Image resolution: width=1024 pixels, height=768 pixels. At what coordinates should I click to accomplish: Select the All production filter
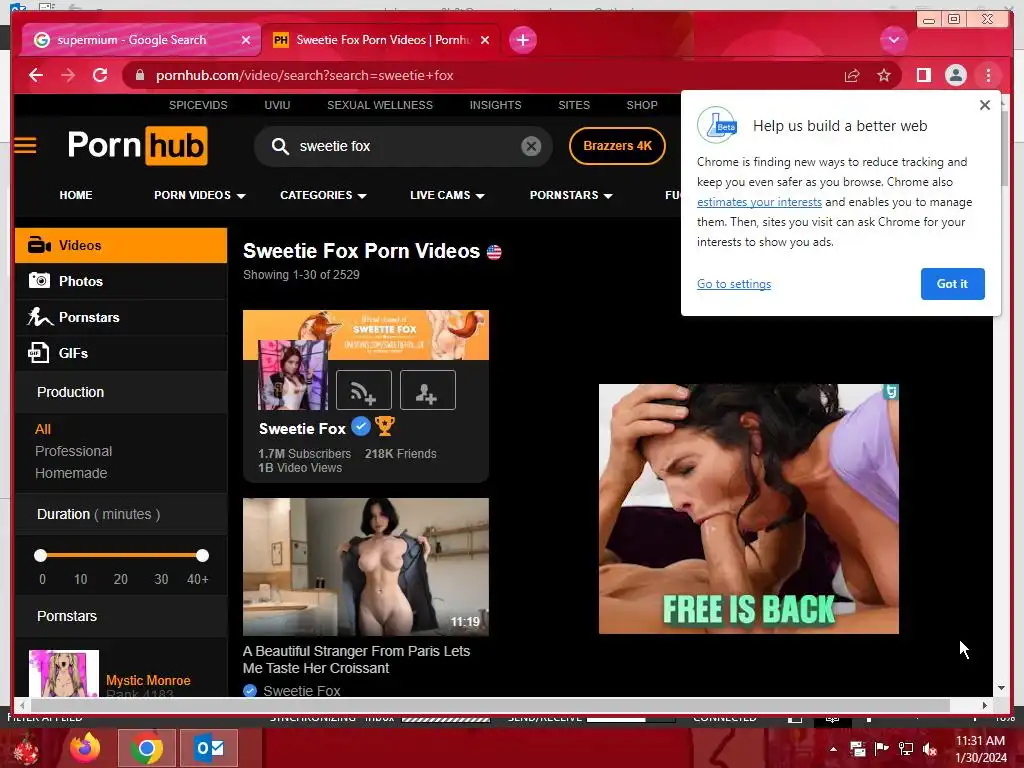tap(43, 429)
